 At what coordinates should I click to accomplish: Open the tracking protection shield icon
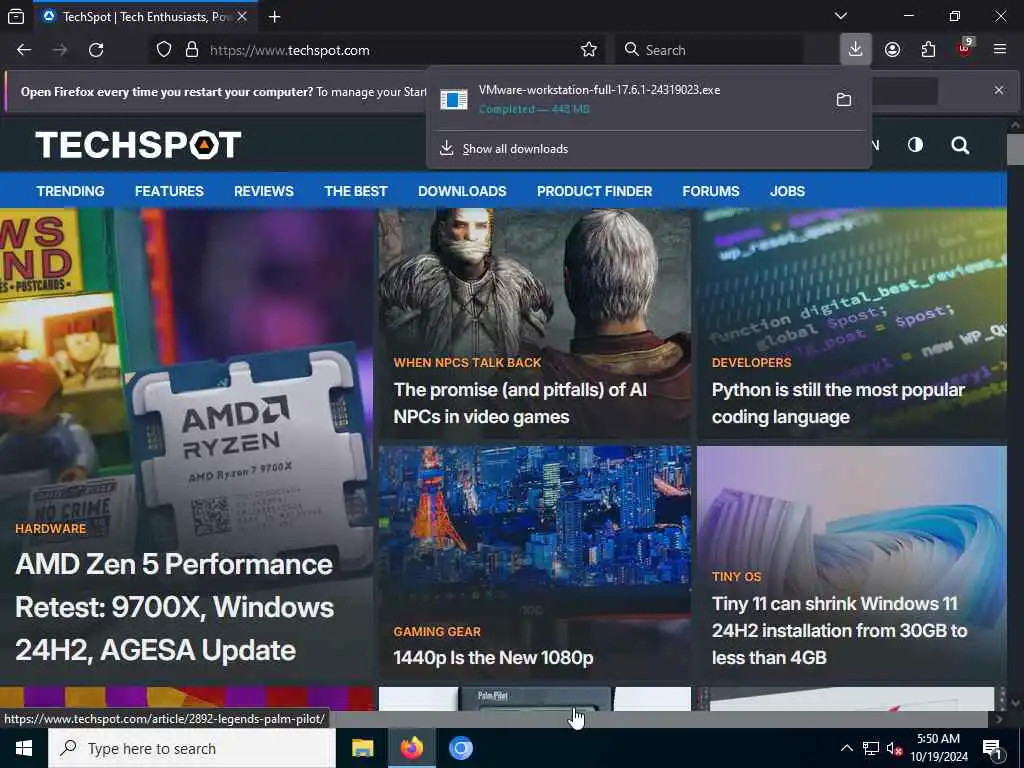pos(164,50)
